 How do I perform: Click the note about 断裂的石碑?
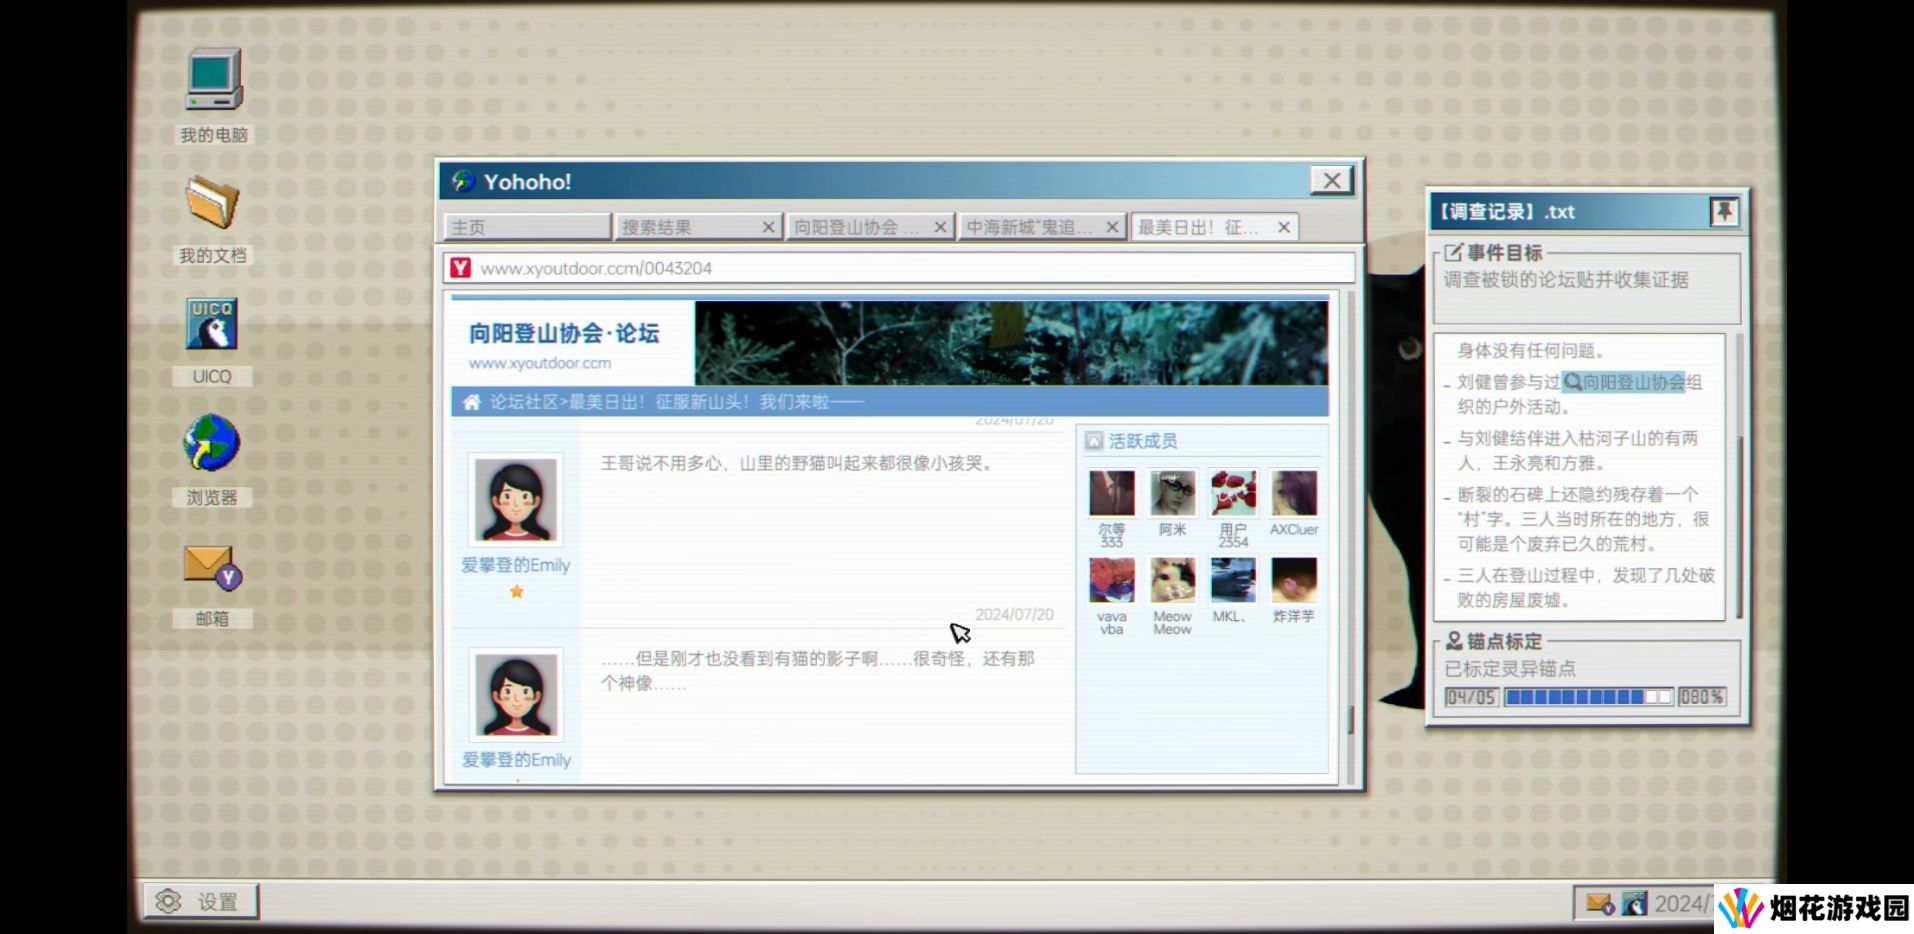tap(1583, 519)
